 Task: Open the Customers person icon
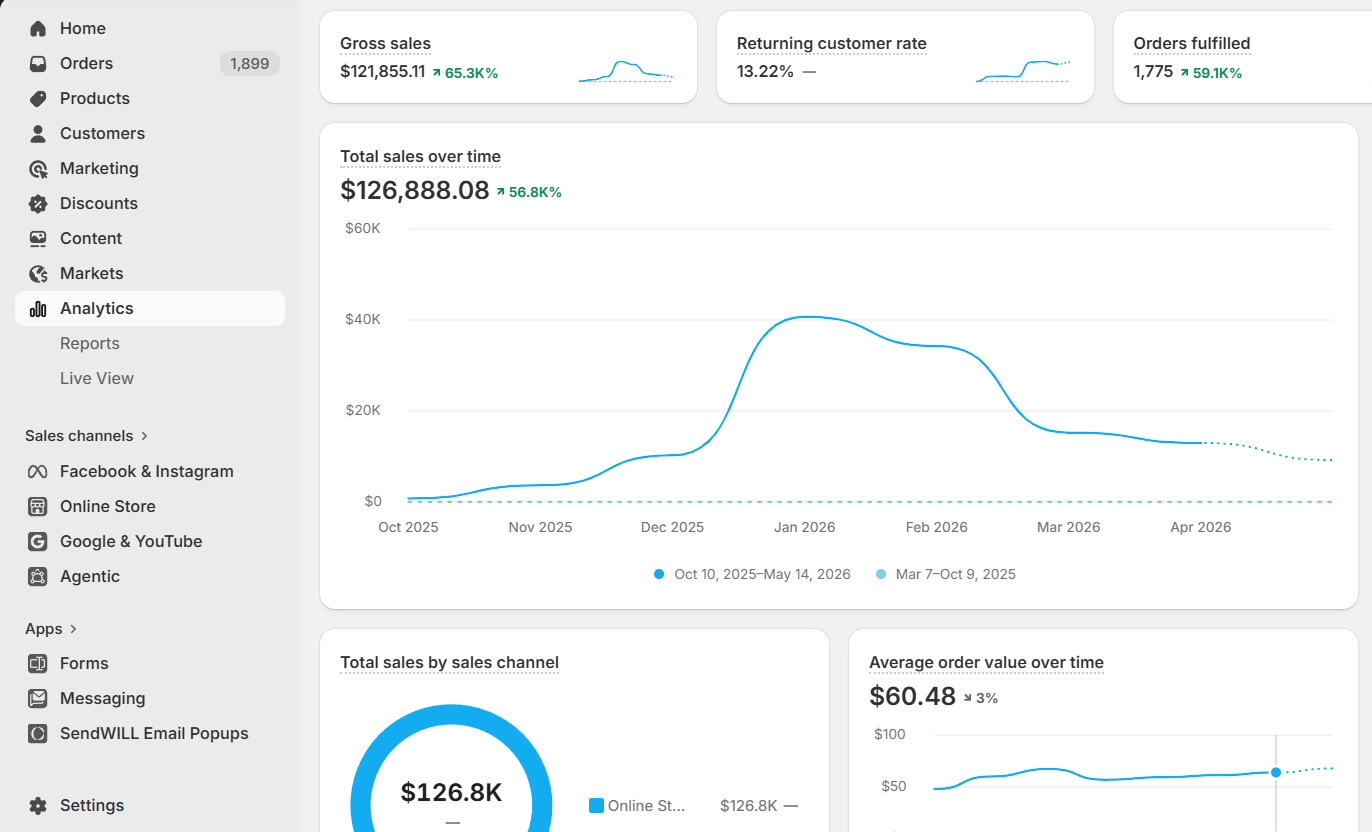pos(38,133)
